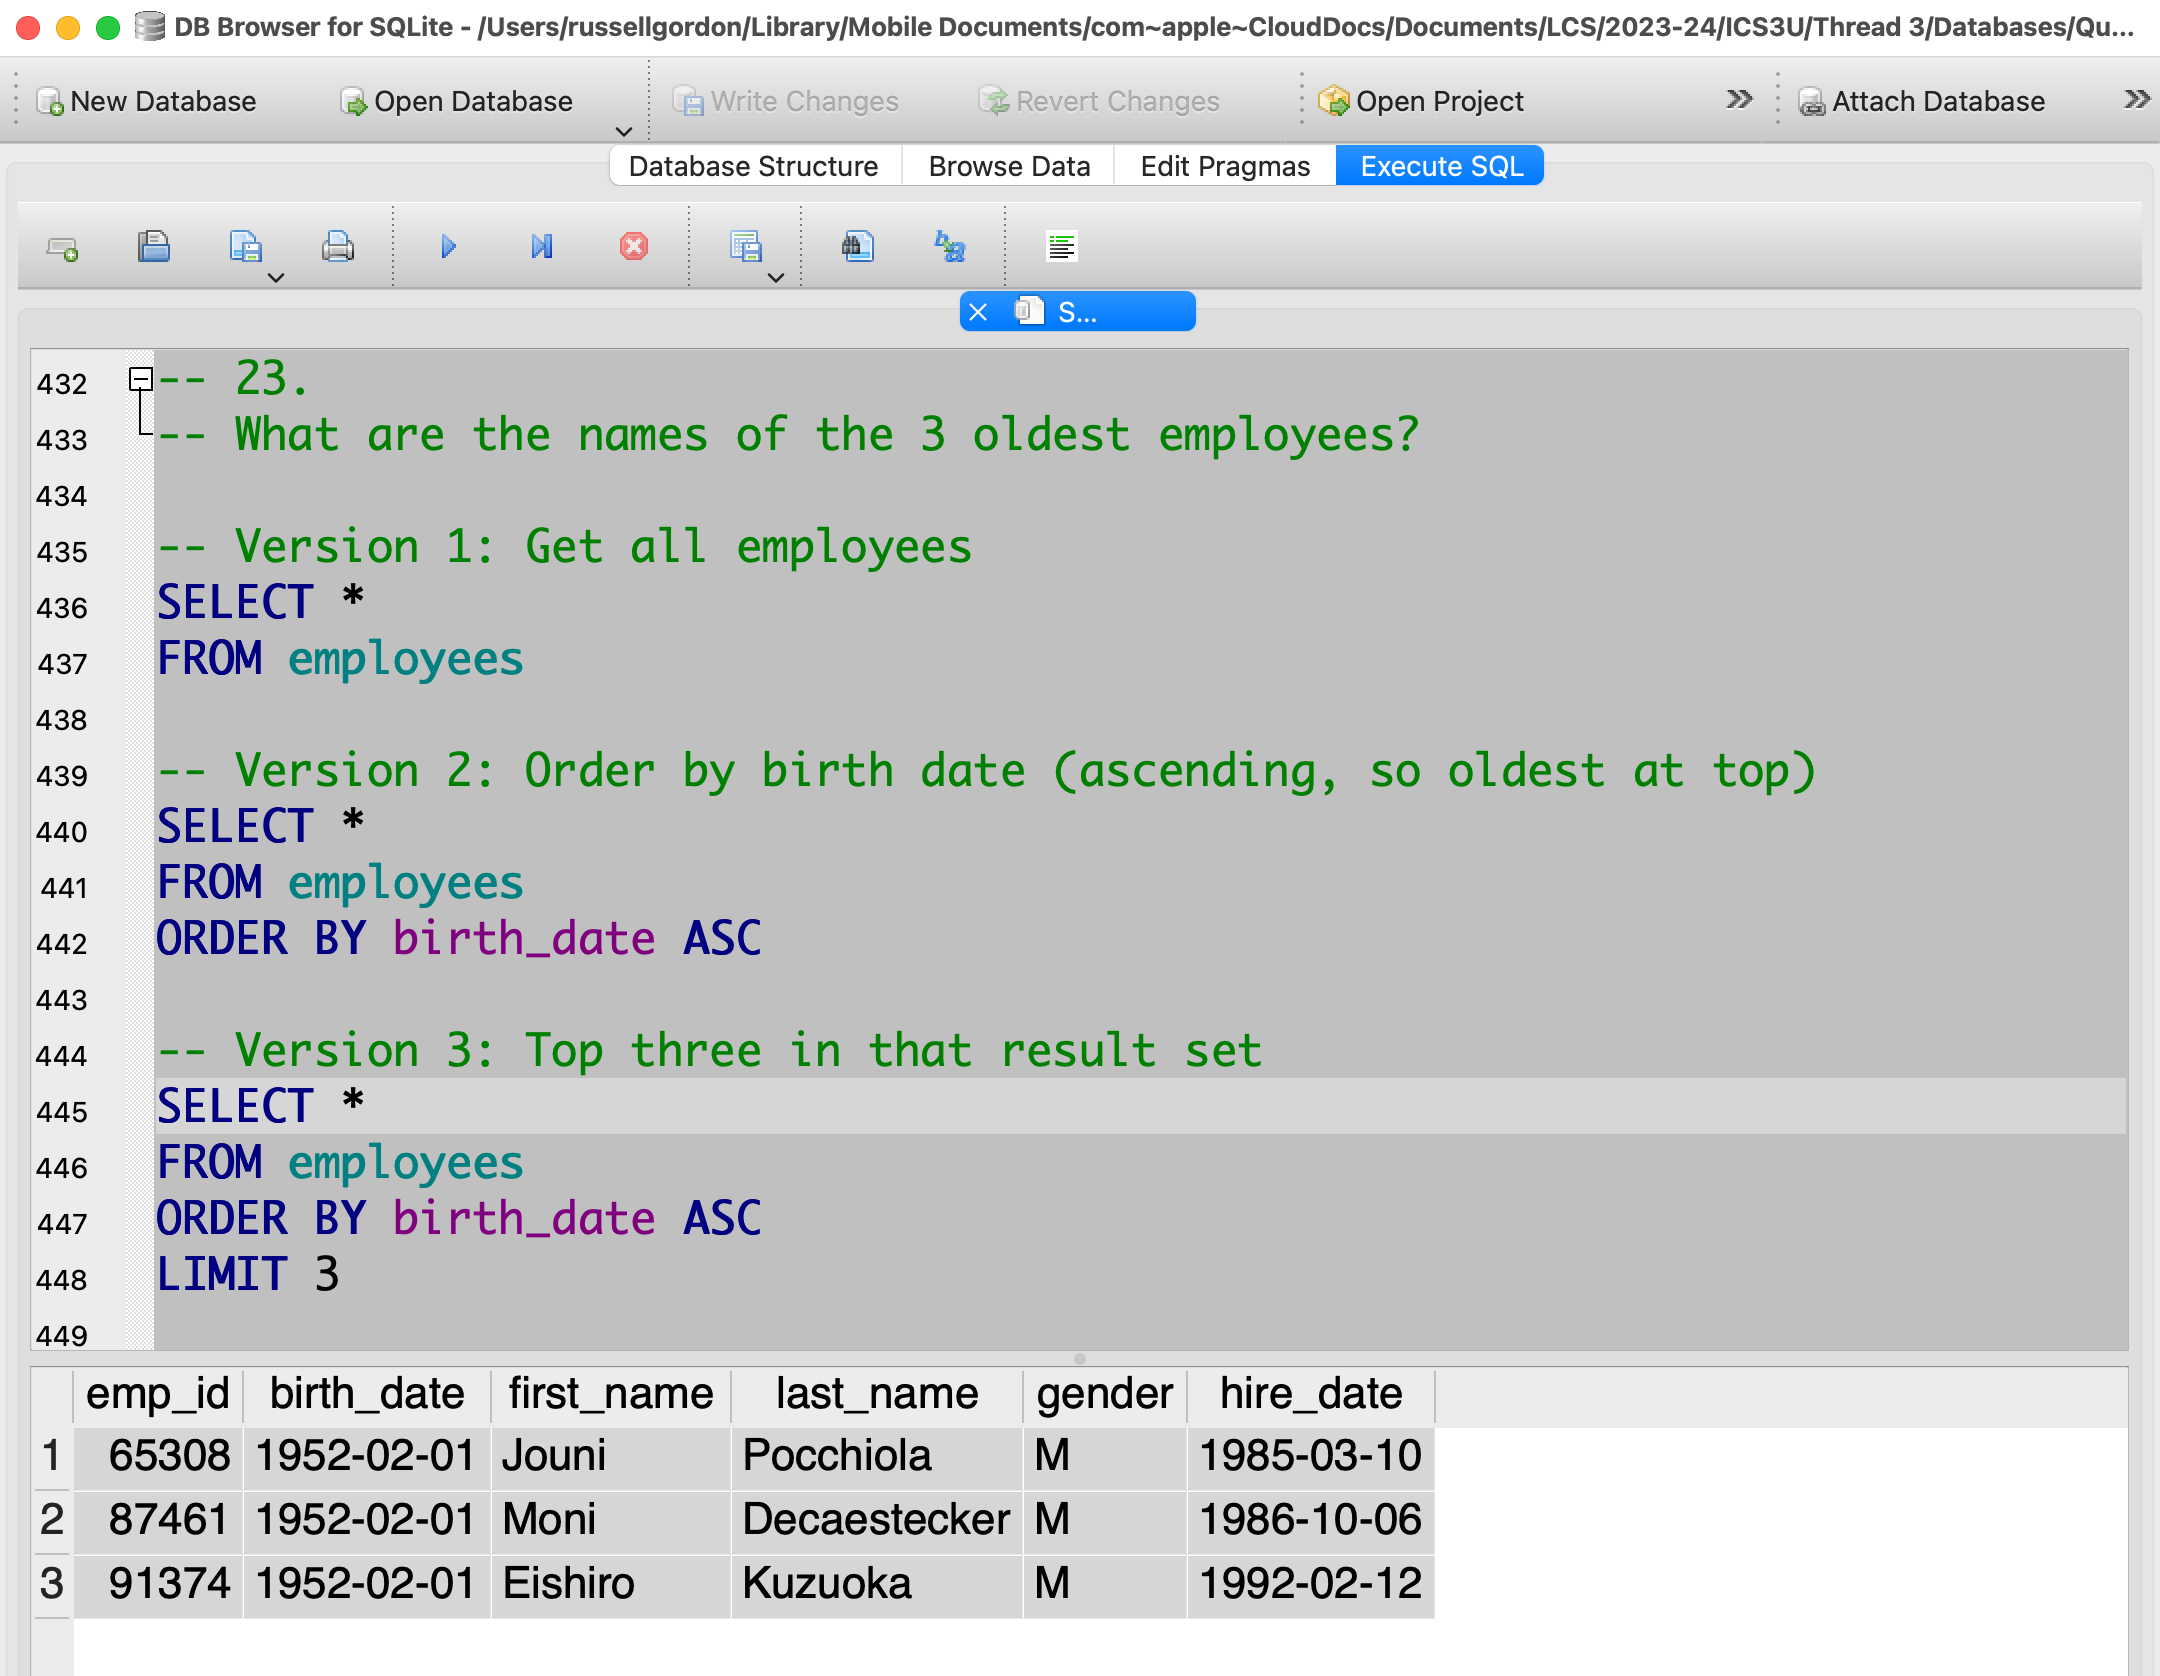Close the SQL editor tab

click(x=978, y=312)
